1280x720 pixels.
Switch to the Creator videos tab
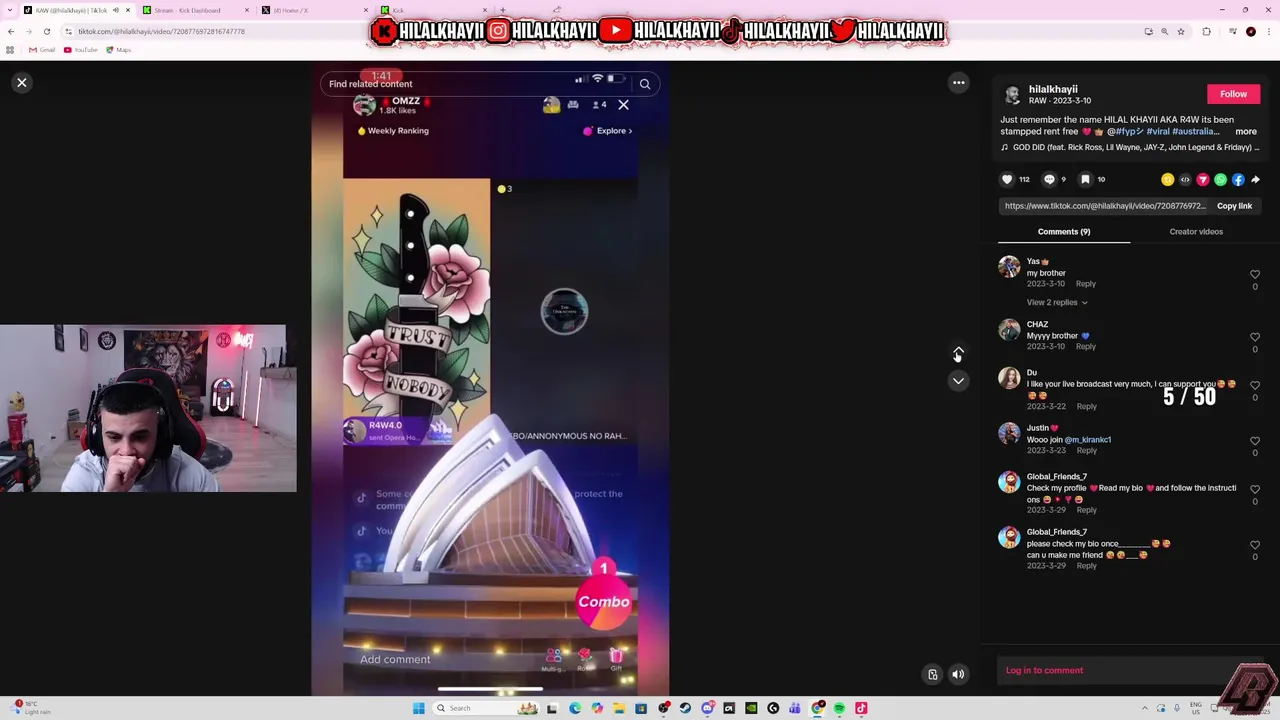(1196, 231)
